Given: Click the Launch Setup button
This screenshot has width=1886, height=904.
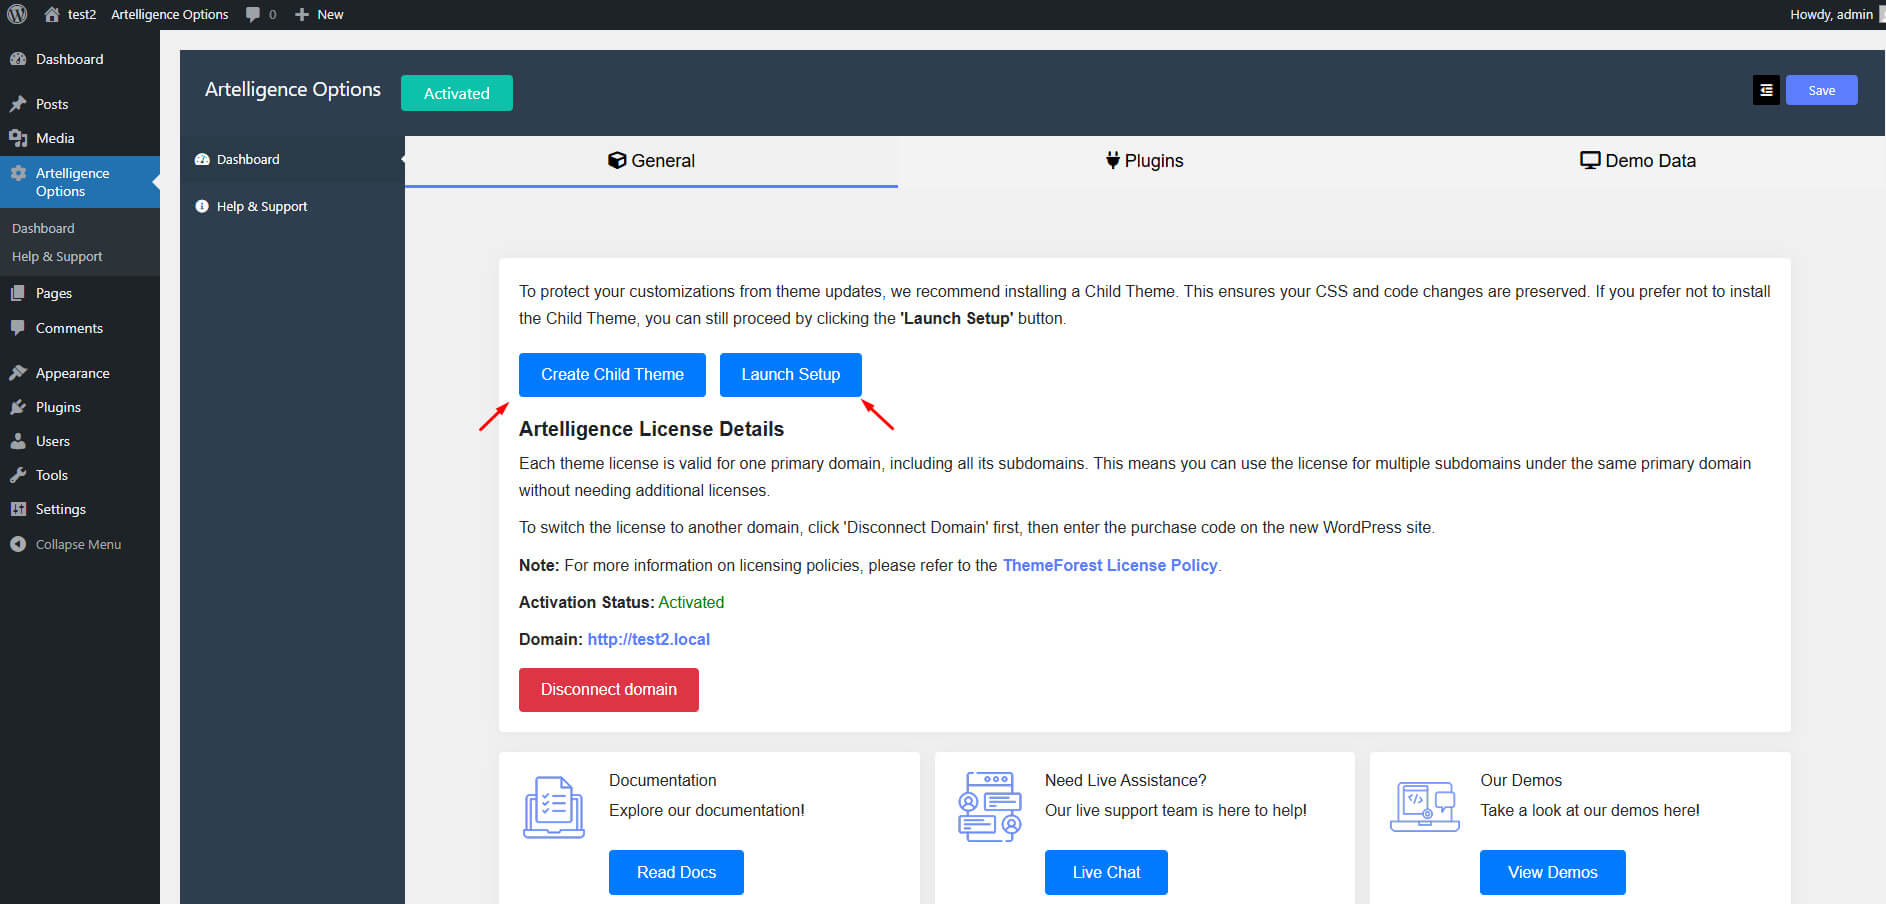Looking at the screenshot, I should pos(790,374).
